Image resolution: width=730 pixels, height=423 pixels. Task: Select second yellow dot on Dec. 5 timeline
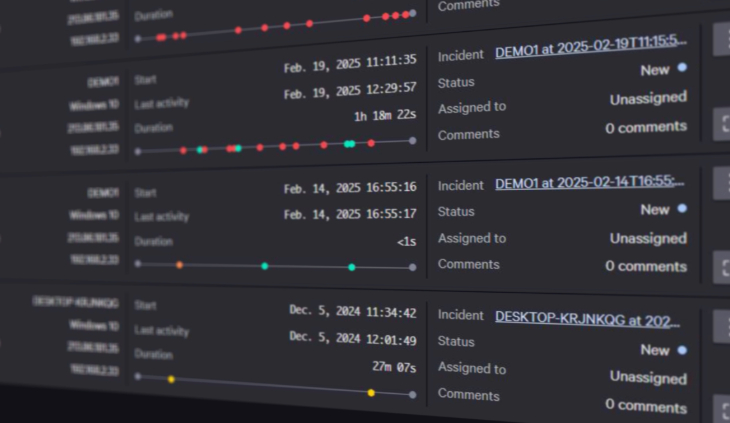click(371, 393)
